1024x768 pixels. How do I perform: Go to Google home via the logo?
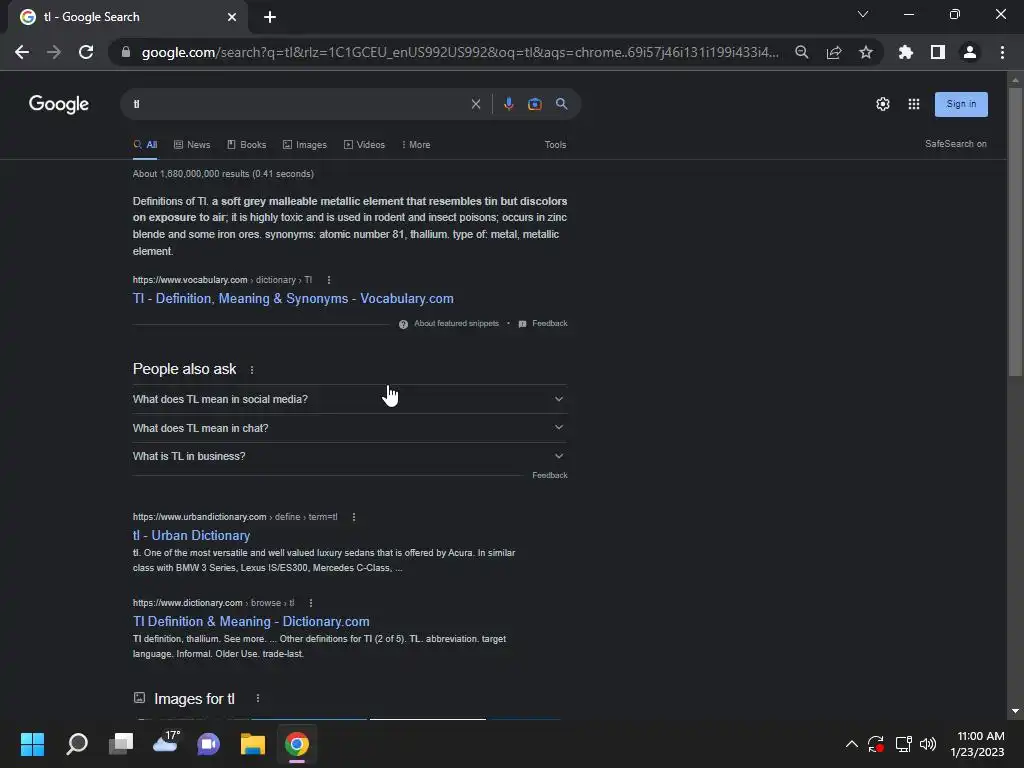click(x=59, y=104)
